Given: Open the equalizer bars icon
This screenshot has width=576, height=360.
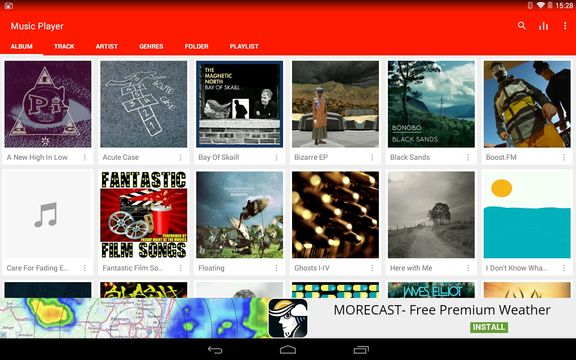Looking at the screenshot, I should click(x=543, y=26).
